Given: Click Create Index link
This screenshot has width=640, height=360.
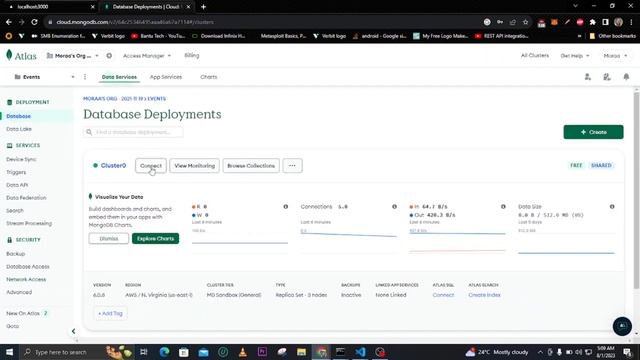Looking at the screenshot, I should click(484, 295).
